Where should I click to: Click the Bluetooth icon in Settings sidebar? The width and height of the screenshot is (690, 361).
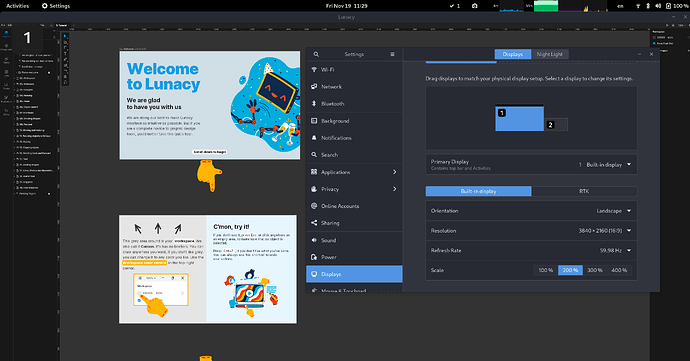314,103
